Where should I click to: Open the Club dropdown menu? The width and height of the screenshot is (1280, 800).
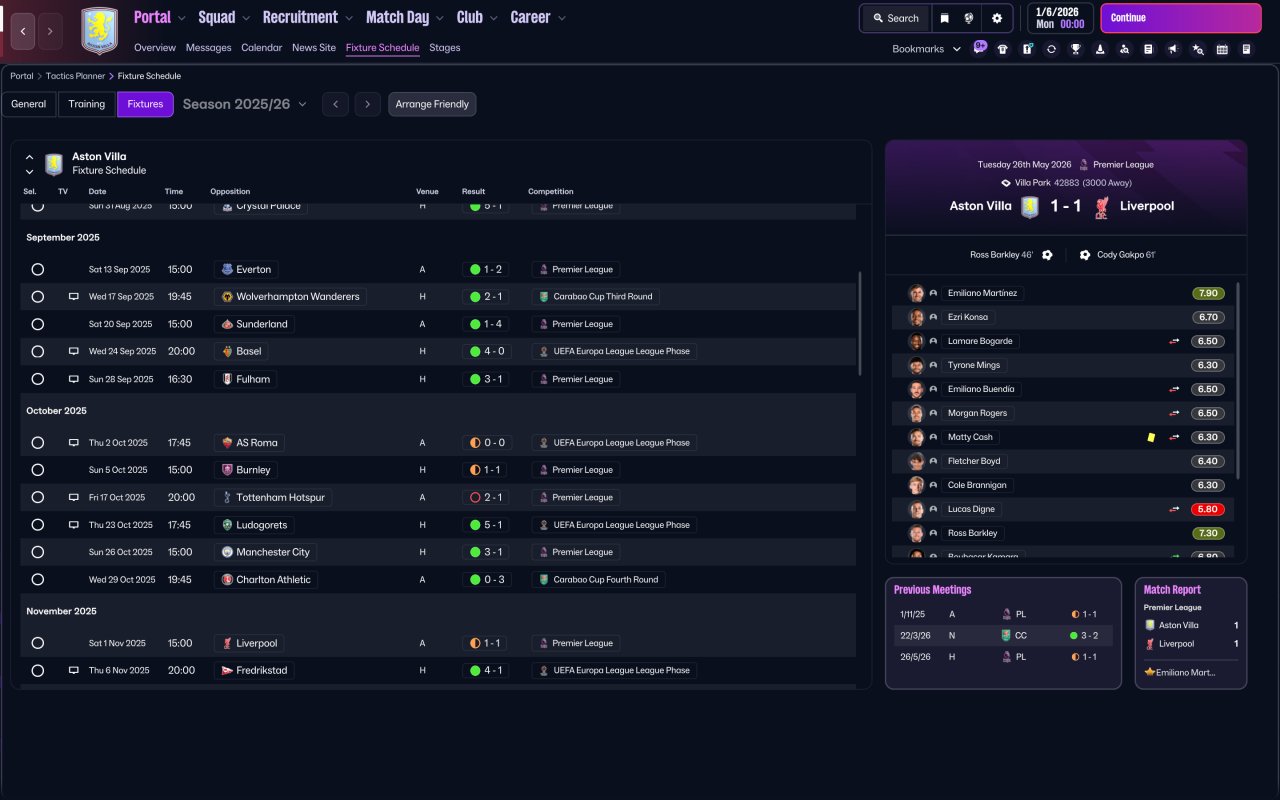[x=477, y=17]
